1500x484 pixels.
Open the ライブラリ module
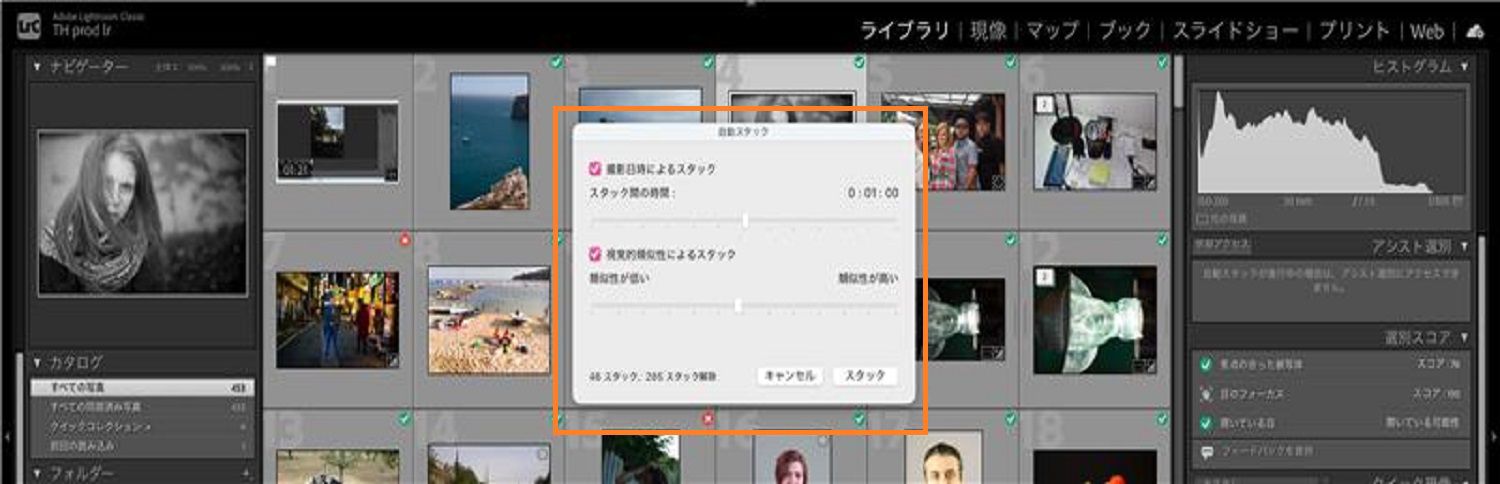[905, 30]
